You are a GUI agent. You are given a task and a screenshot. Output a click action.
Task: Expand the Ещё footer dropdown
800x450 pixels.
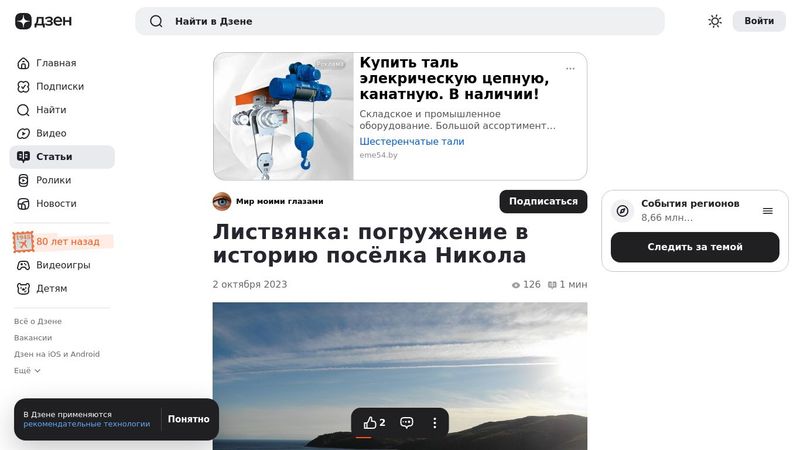click(x=27, y=370)
